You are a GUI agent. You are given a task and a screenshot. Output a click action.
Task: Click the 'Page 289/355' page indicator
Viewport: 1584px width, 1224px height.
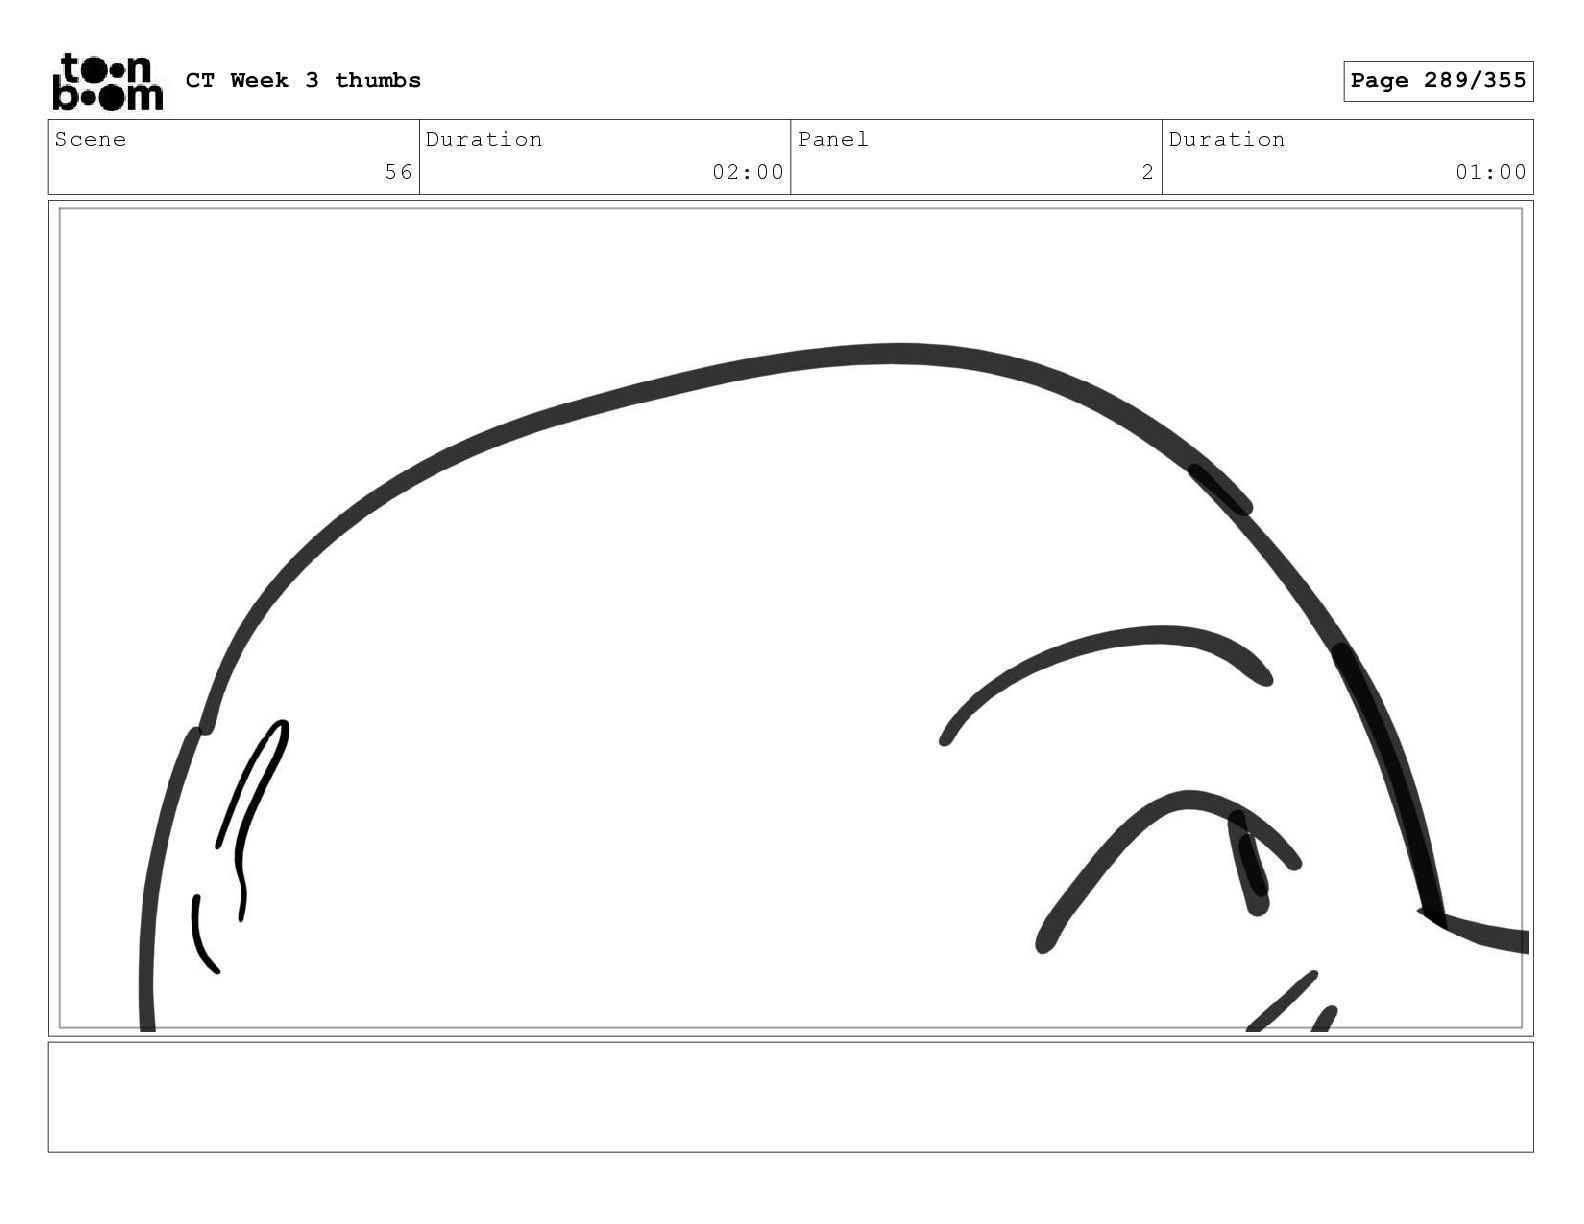click(1438, 81)
